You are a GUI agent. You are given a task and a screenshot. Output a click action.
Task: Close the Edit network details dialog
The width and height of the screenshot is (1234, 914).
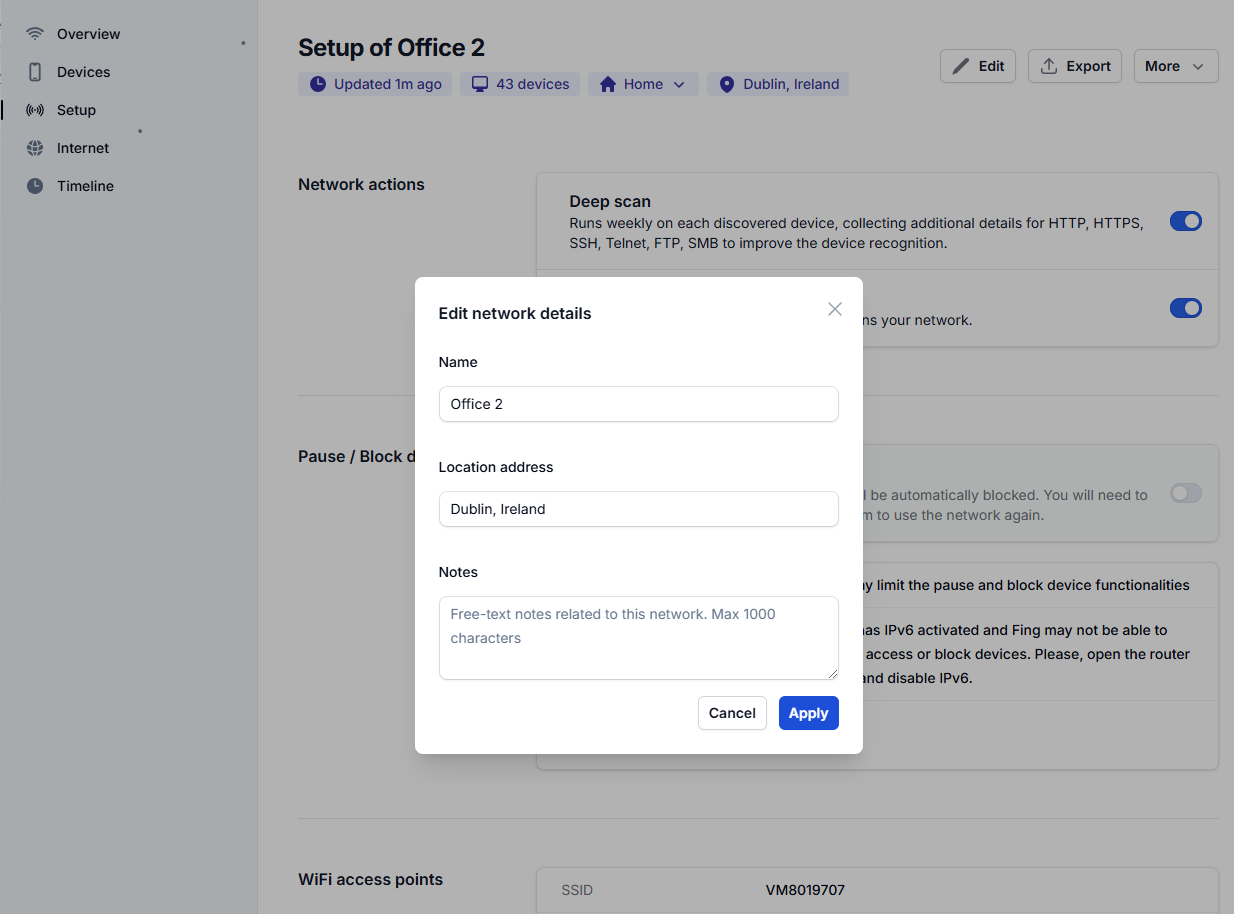click(835, 309)
